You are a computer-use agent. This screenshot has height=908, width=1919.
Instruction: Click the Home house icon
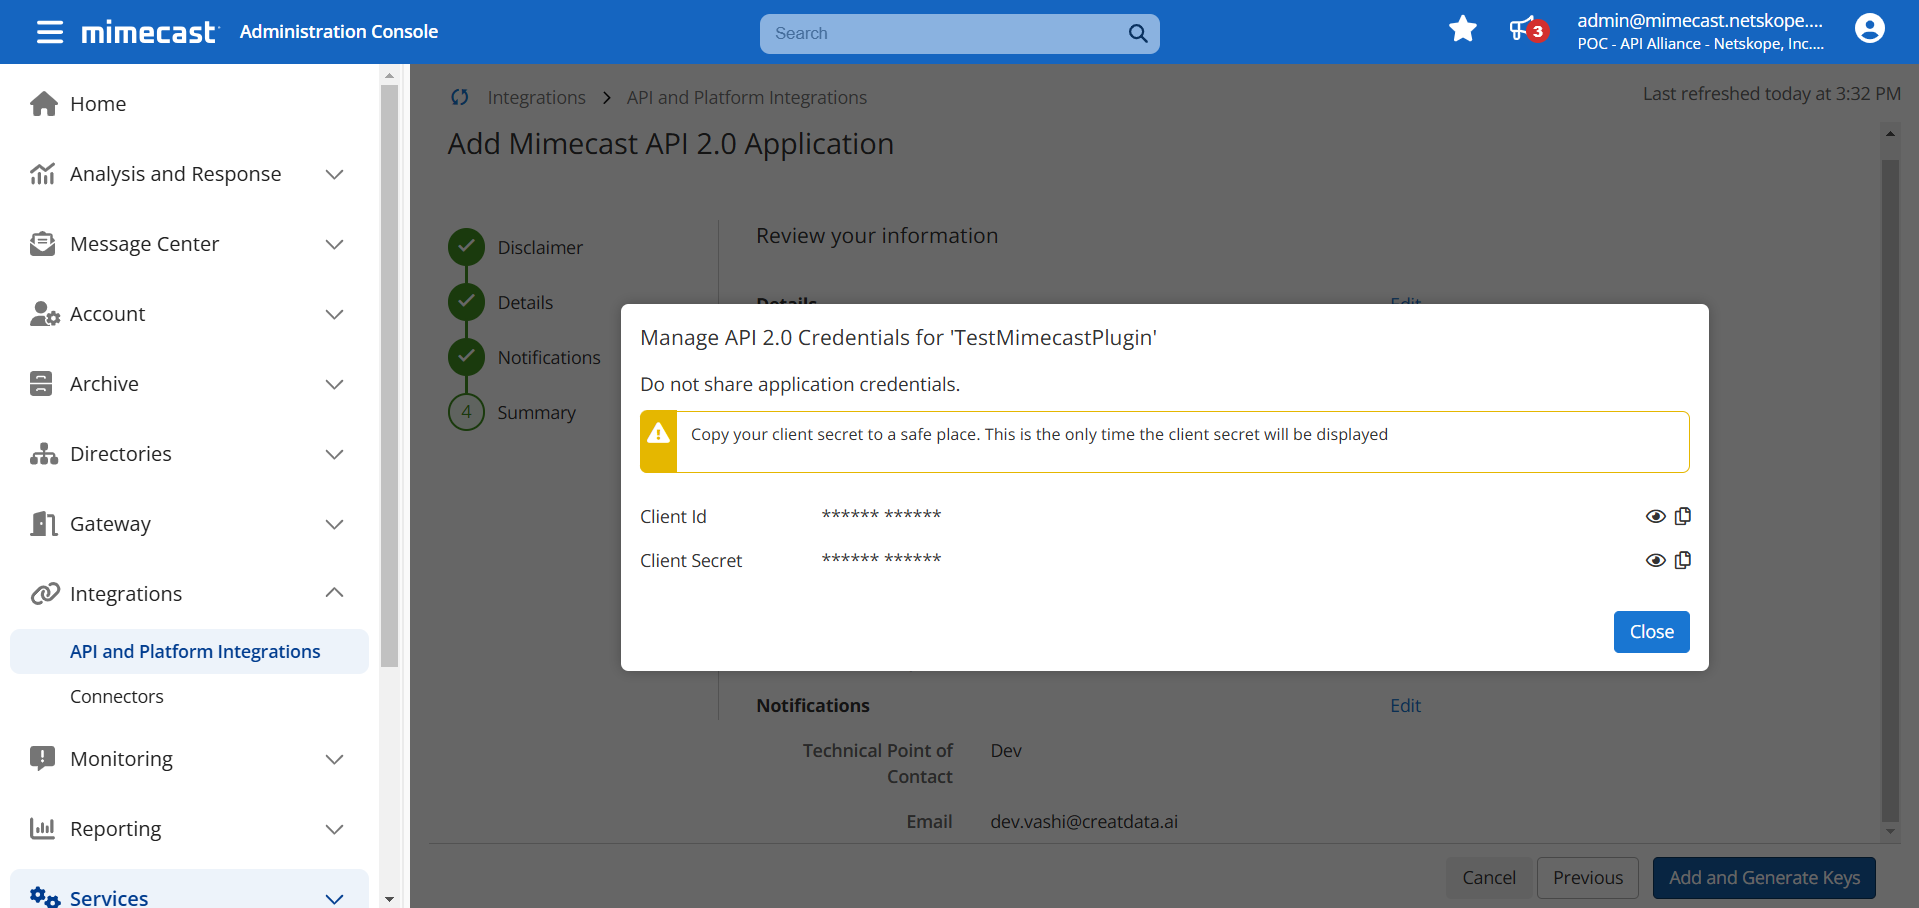tap(43, 104)
